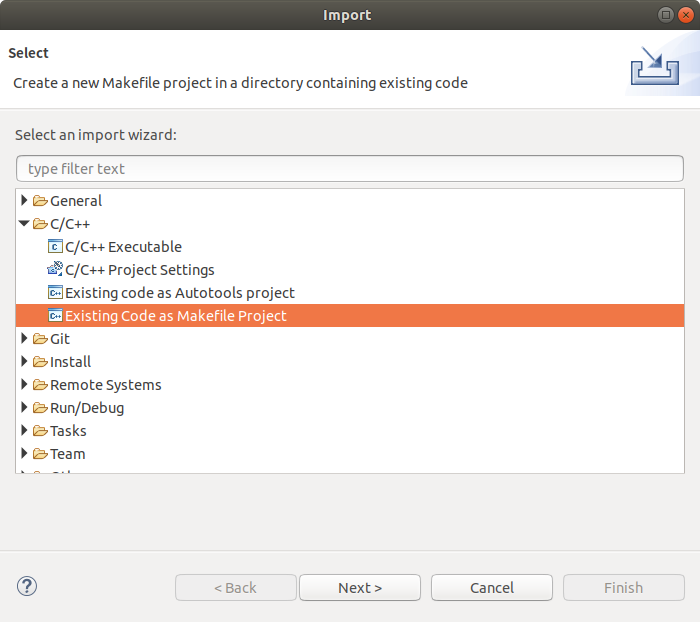700x622 pixels.
Task: Click the Remote Systems folder icon
Action: pos(40,385)
